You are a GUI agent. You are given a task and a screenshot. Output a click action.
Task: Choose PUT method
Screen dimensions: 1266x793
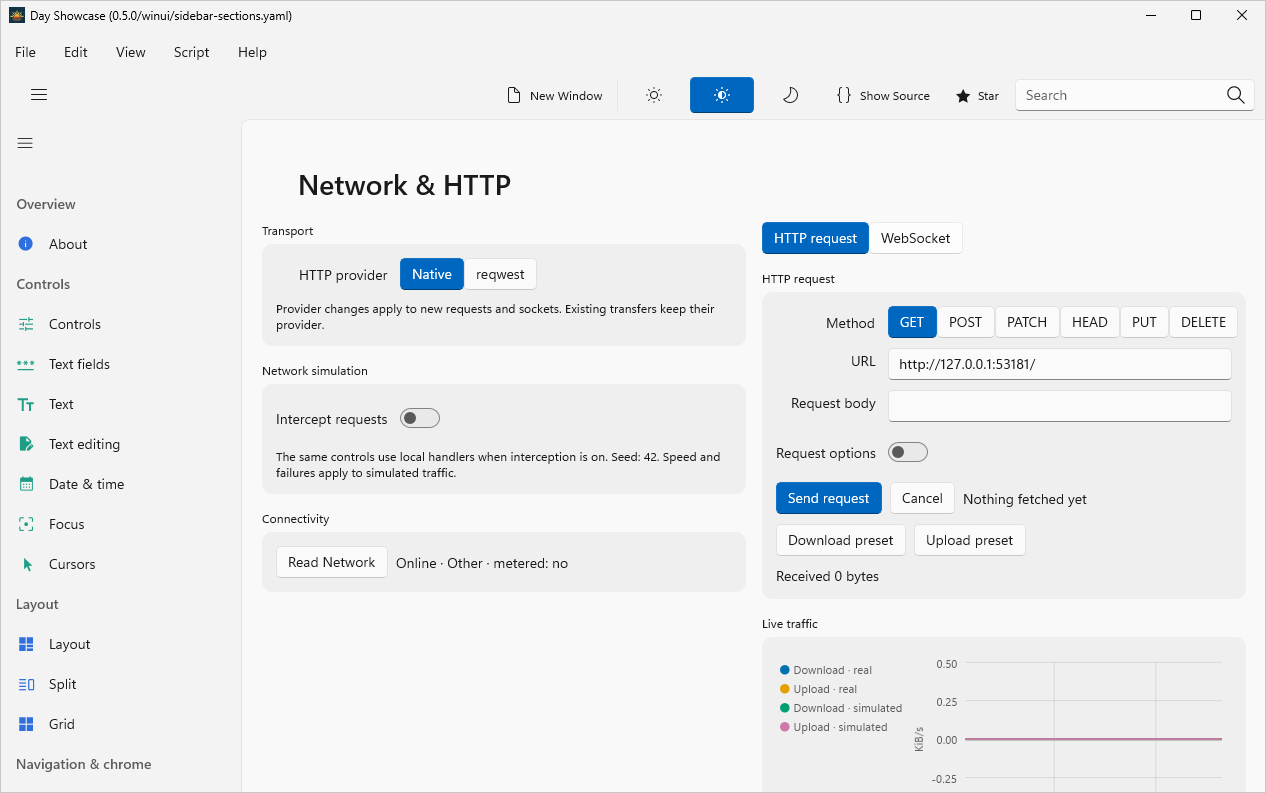coord(1144,322)
